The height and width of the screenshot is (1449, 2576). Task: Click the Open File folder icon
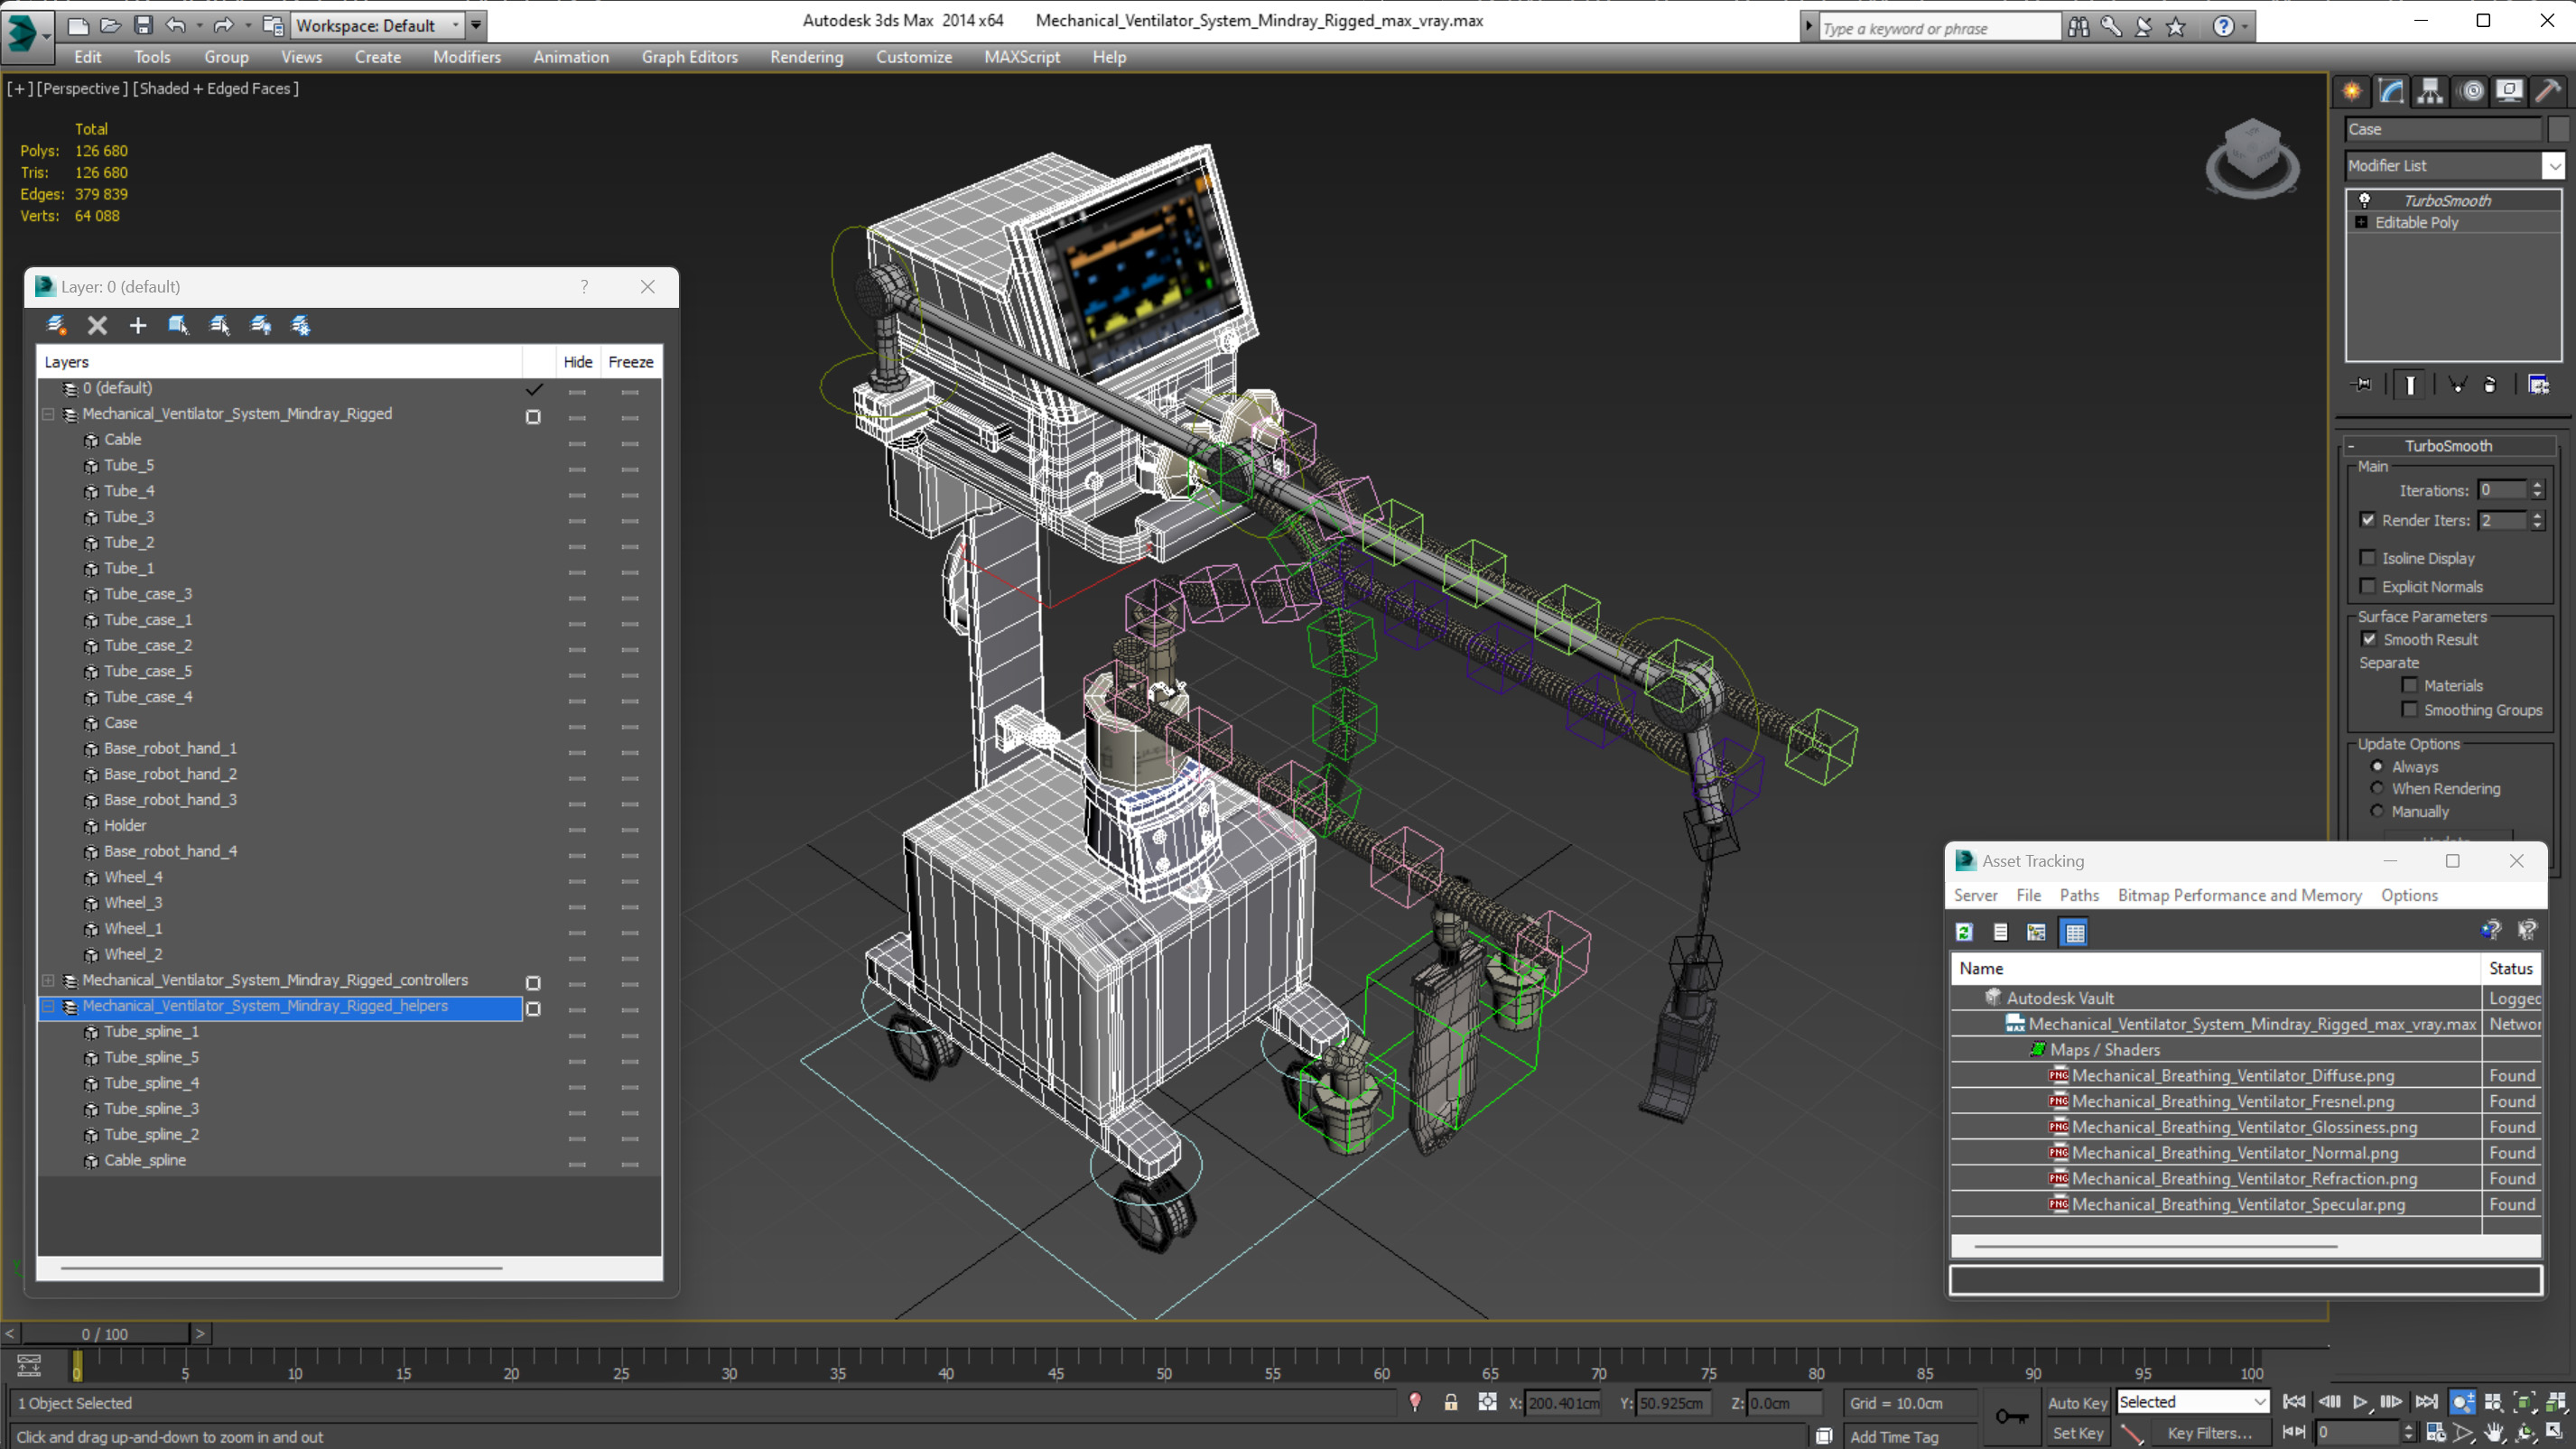pos(111,25)
